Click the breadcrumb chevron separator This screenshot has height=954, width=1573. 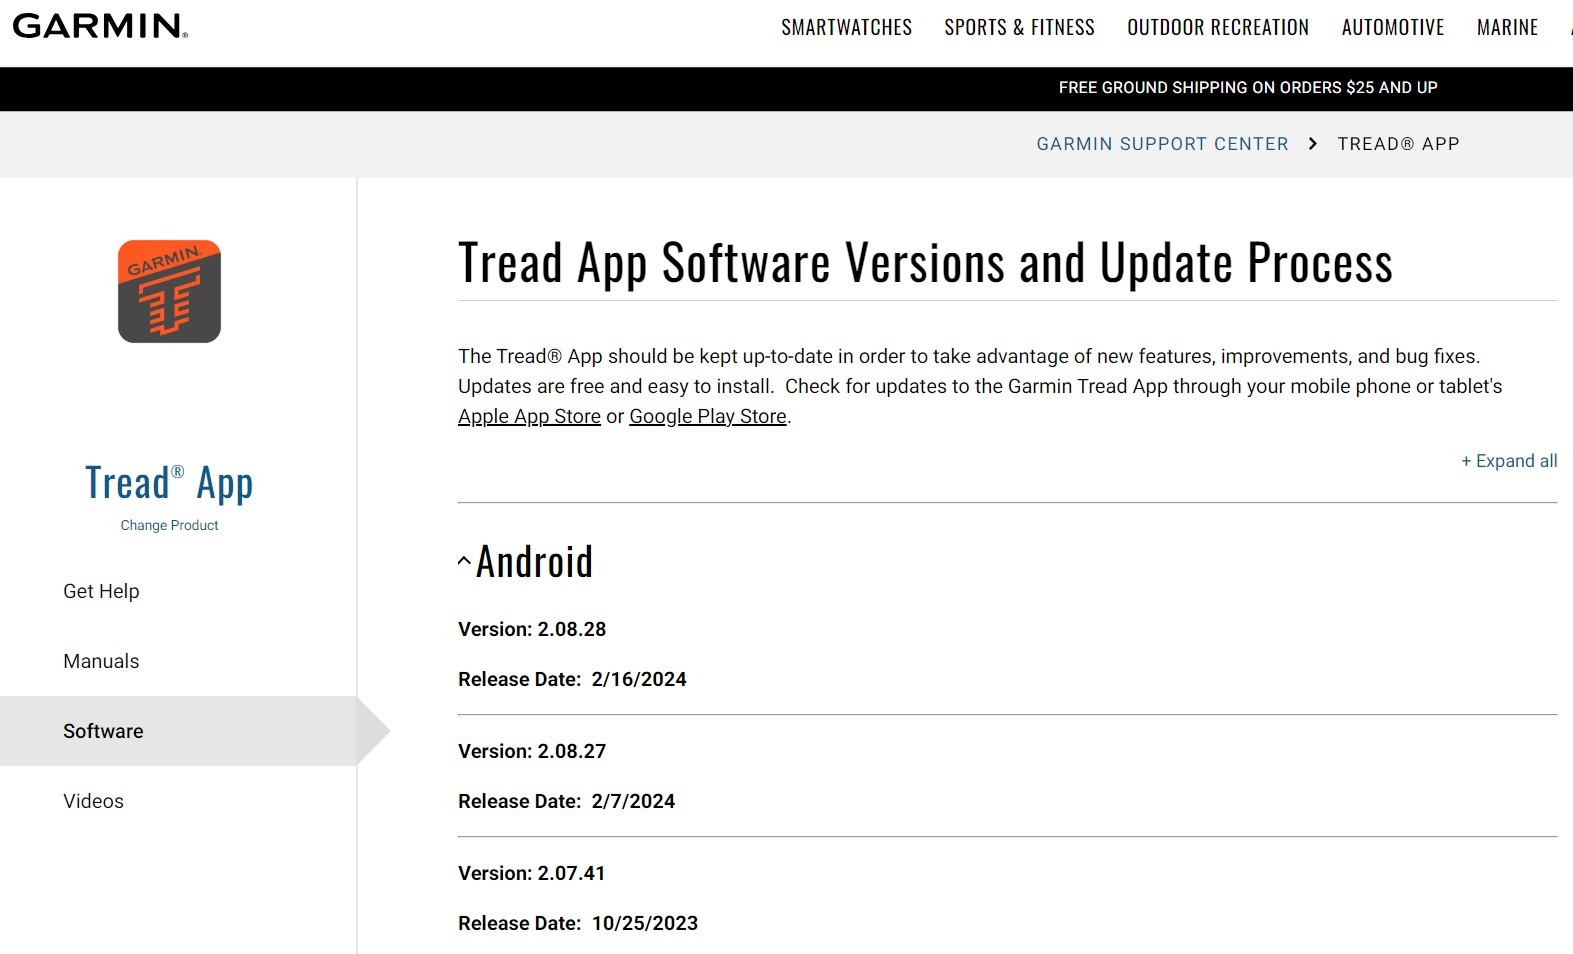click(1313, 144)
